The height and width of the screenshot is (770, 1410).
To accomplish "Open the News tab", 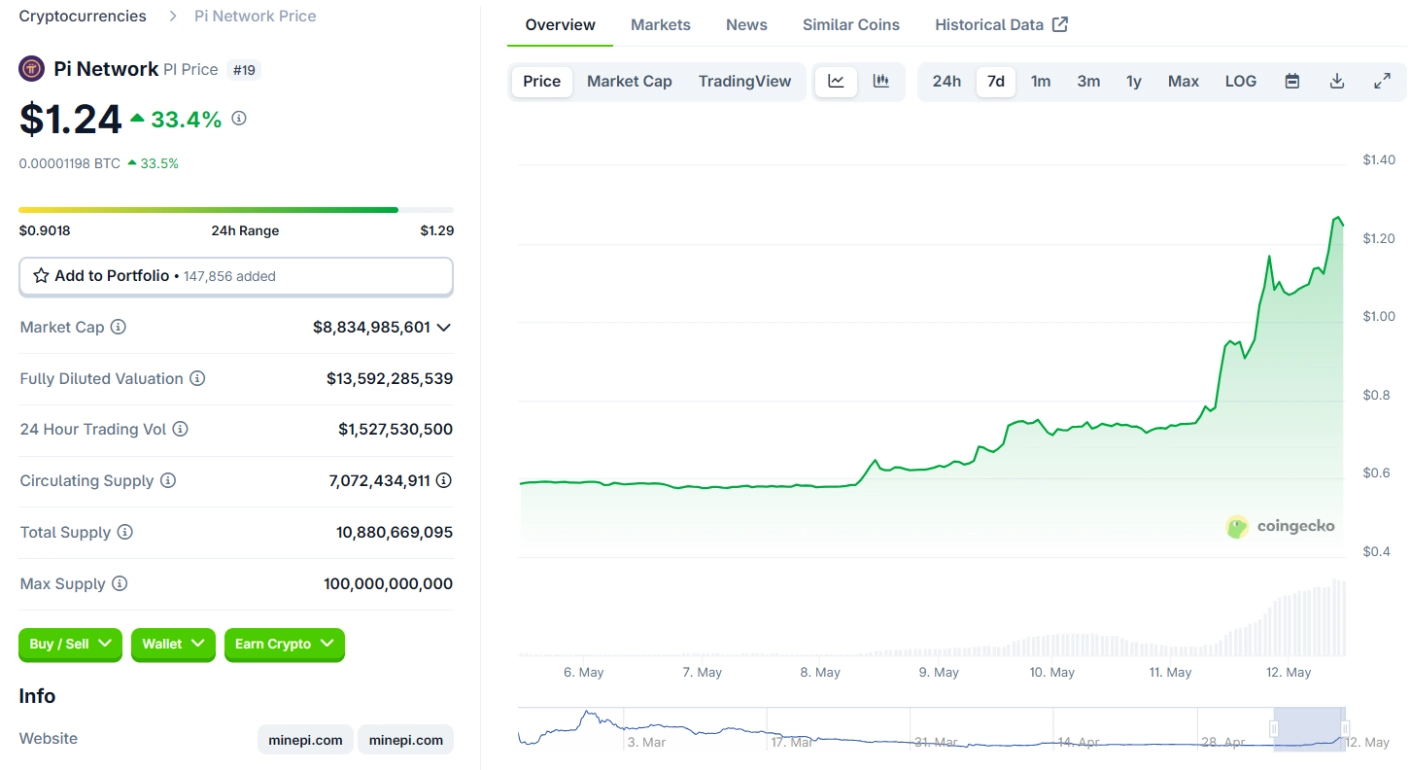I will pyautogui.click(x=747, y=24).
